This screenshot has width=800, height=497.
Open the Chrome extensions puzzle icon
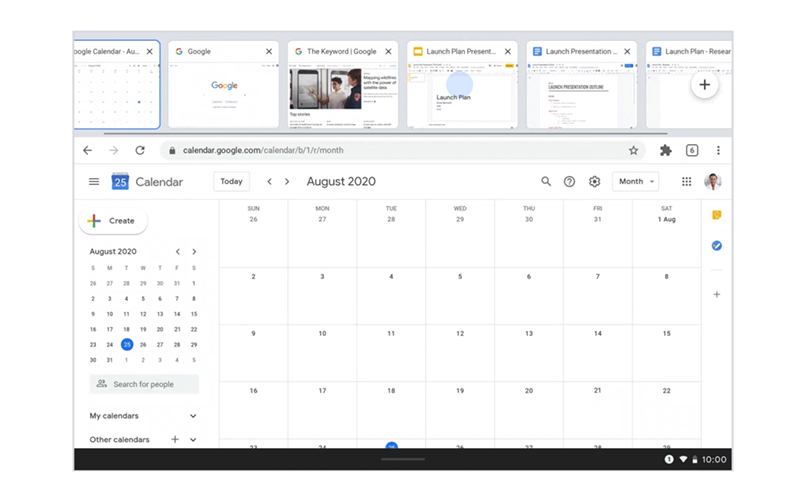[666, 151]
